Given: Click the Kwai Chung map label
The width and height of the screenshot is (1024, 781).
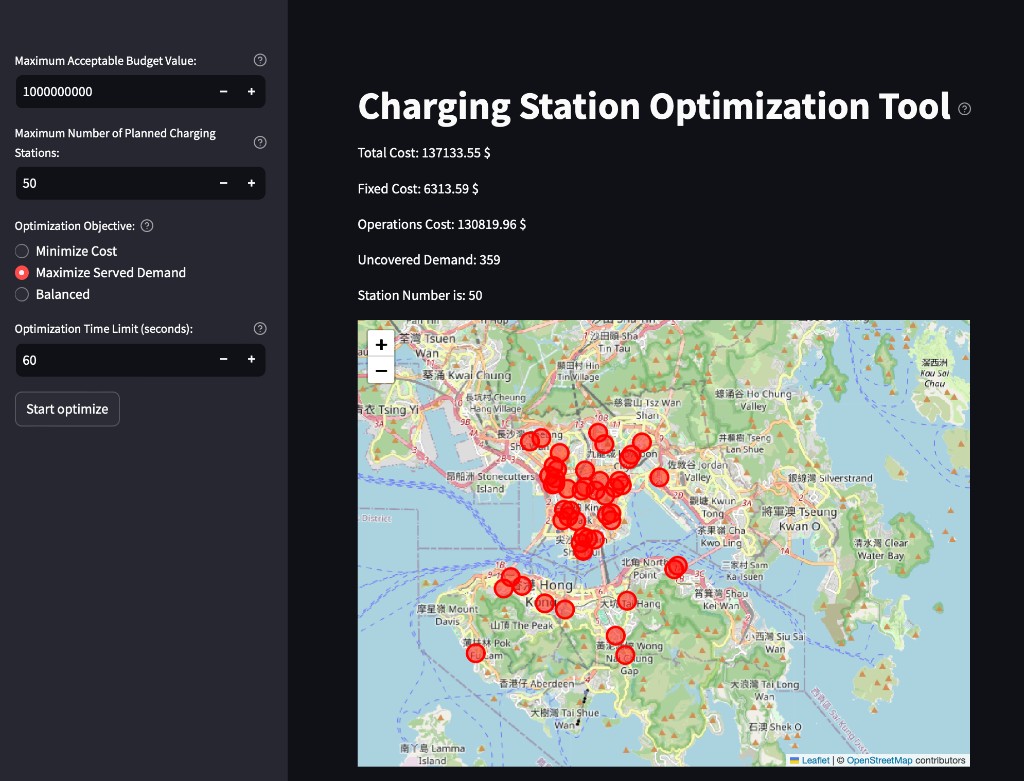Looking at the screenshot, I should coord(466,375).
